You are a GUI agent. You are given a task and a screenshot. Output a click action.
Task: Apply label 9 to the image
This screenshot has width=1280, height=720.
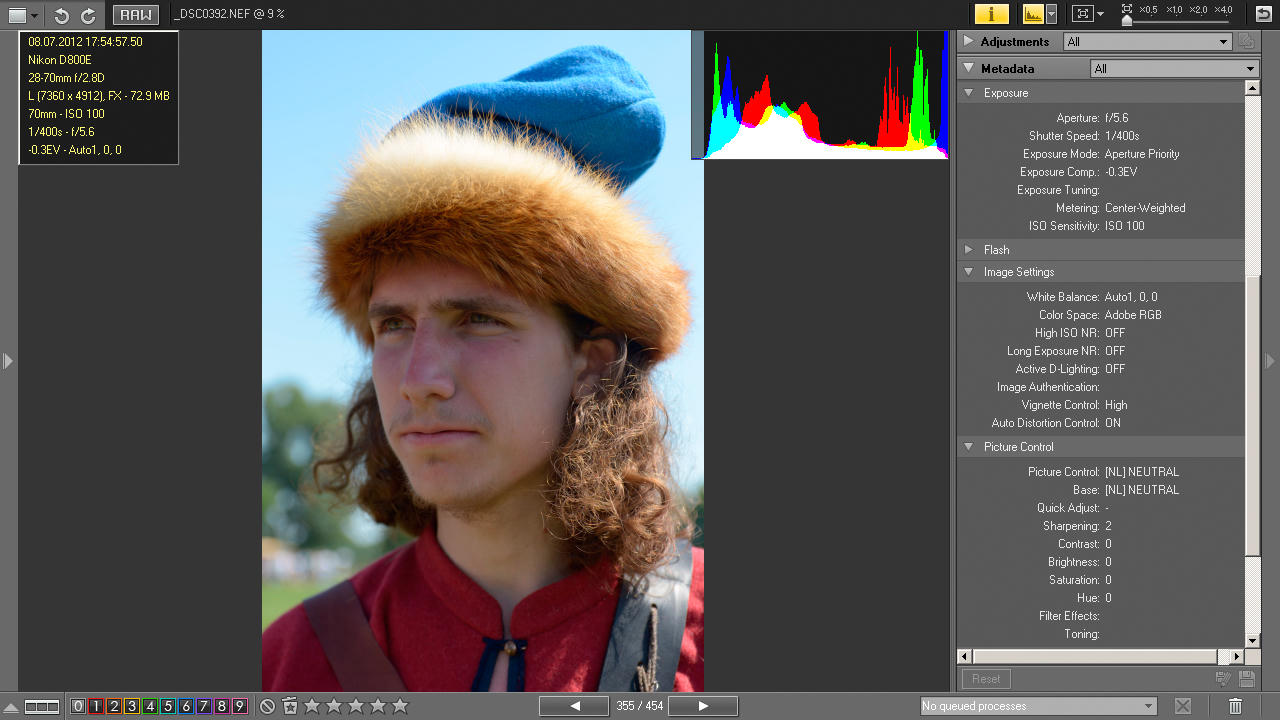click(x=239, y=706)
